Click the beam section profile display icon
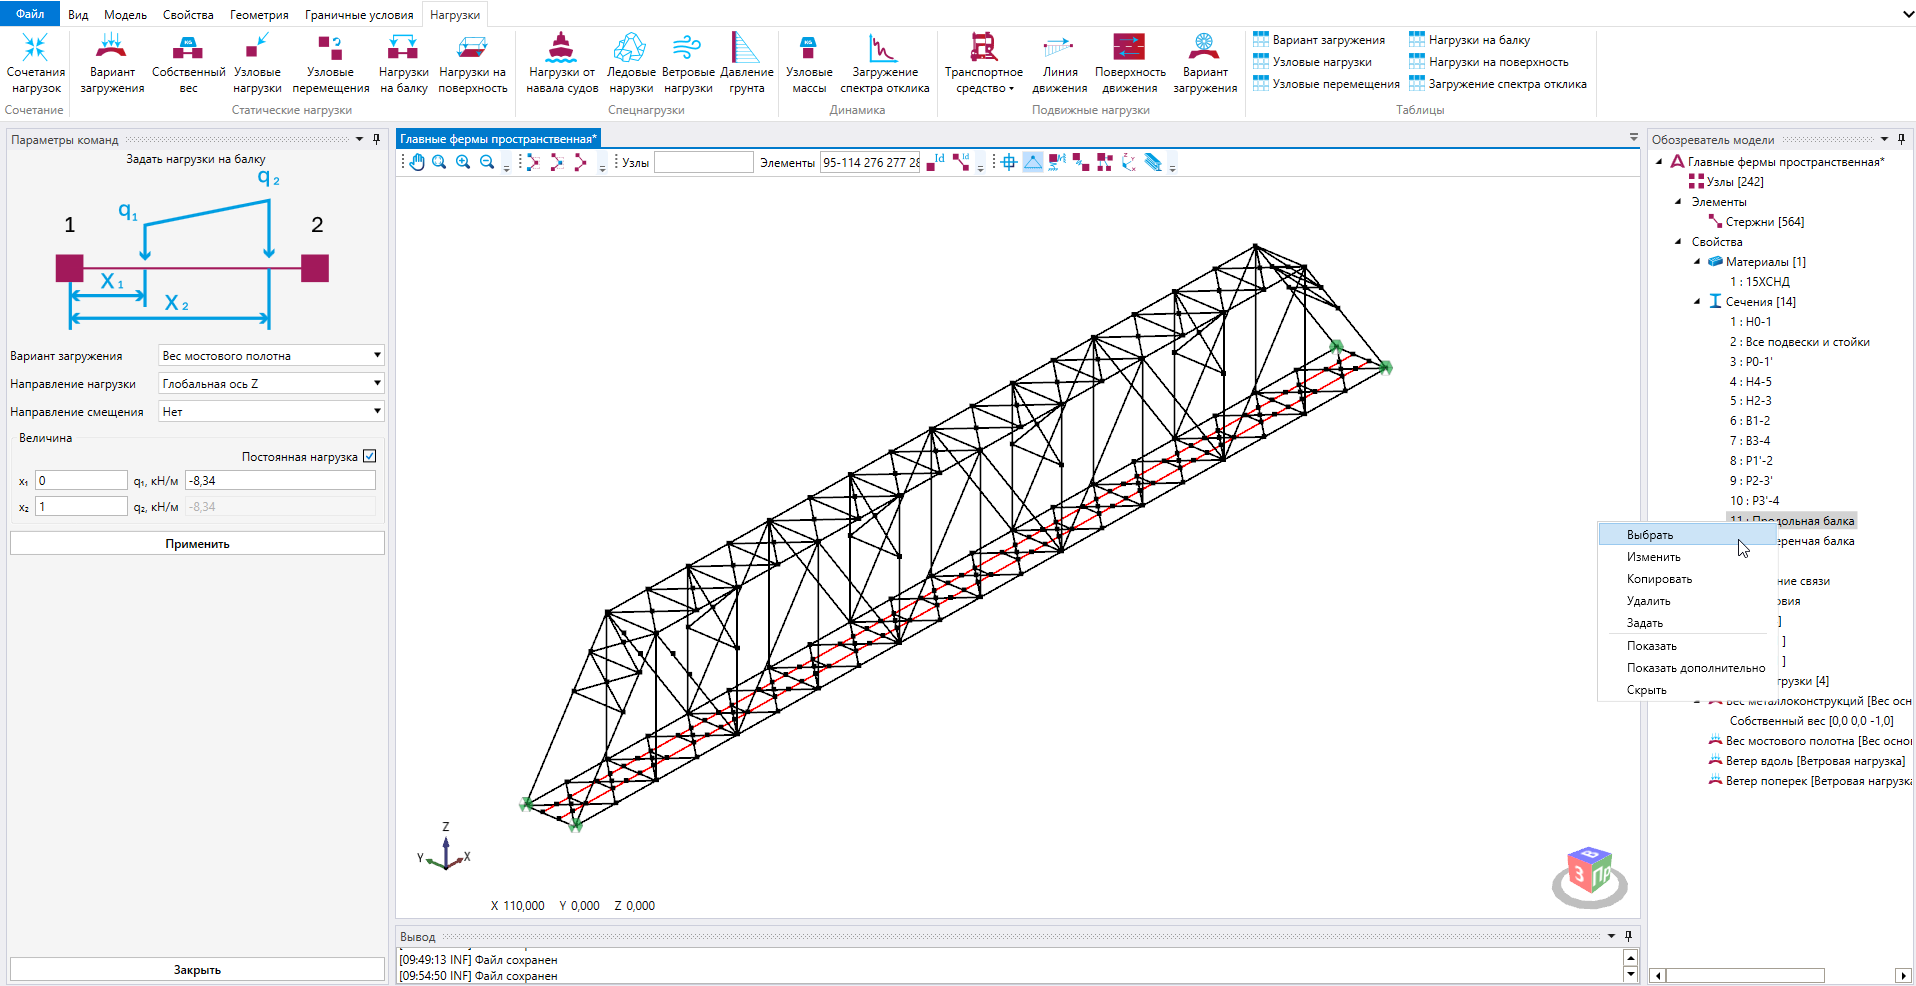Image resolution: width=1916 pixels, height=986 pixels. click(1153, 162)
